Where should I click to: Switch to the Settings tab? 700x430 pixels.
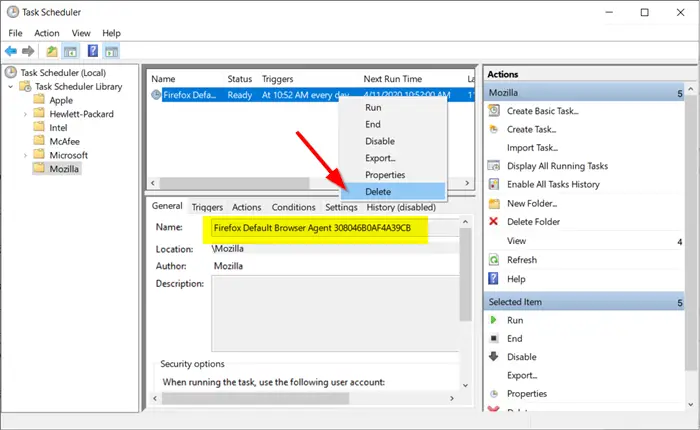tap(341, 207)
